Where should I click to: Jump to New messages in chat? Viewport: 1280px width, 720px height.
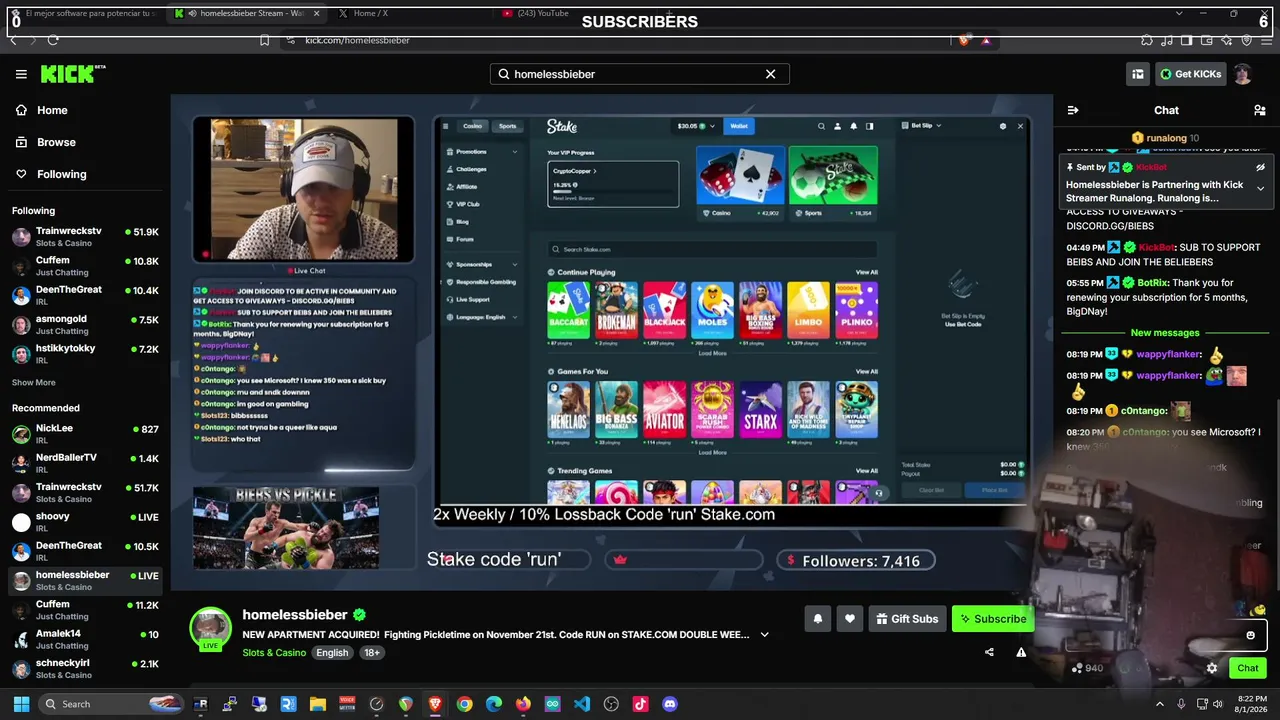(1165, 333)
